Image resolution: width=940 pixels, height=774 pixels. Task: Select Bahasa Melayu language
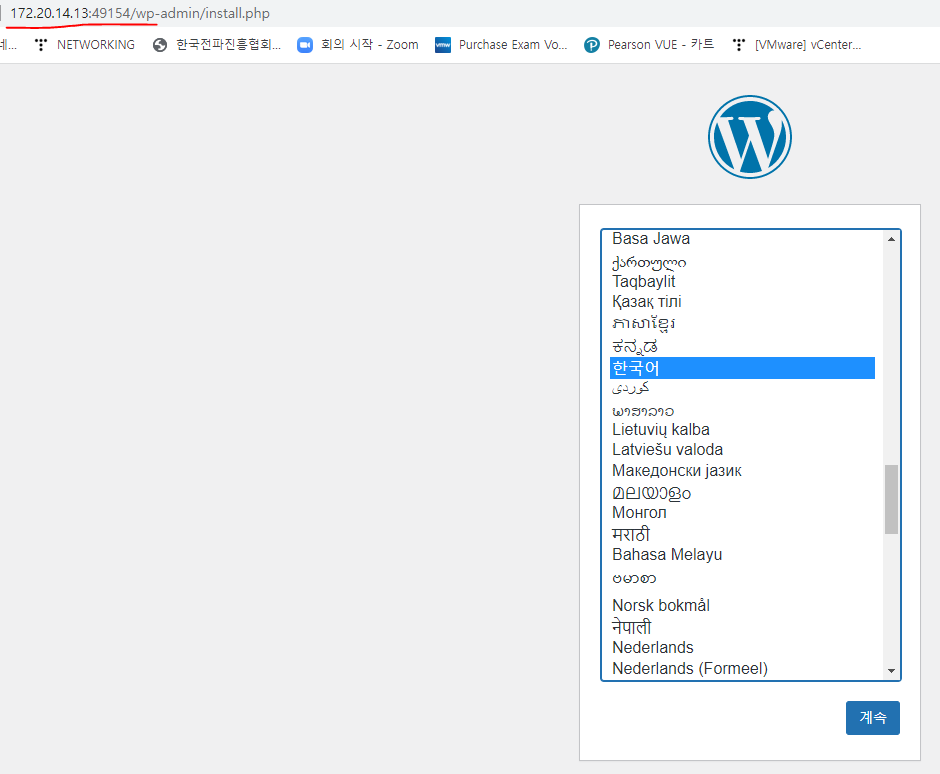(x=742, y=555)
